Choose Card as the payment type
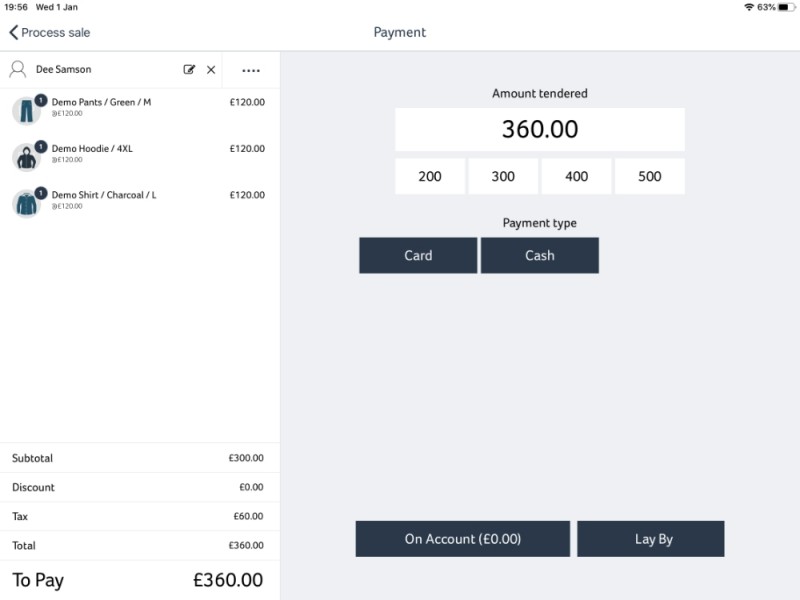This screenshot has width=800, height=600. tap(417, 255)
